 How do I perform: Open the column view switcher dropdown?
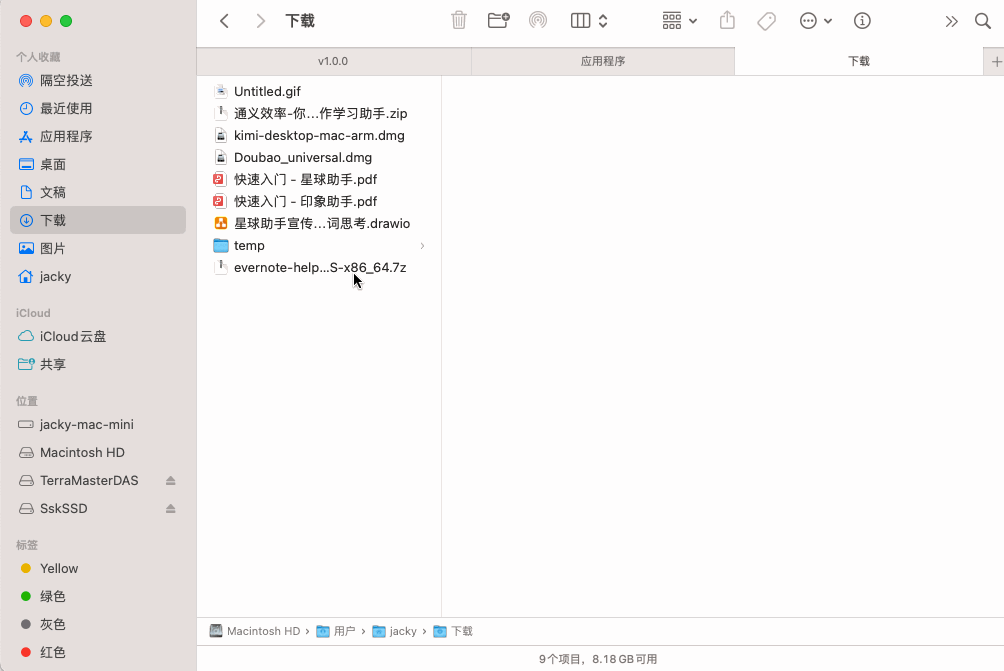pyautogui.click(x=589, y=20)
